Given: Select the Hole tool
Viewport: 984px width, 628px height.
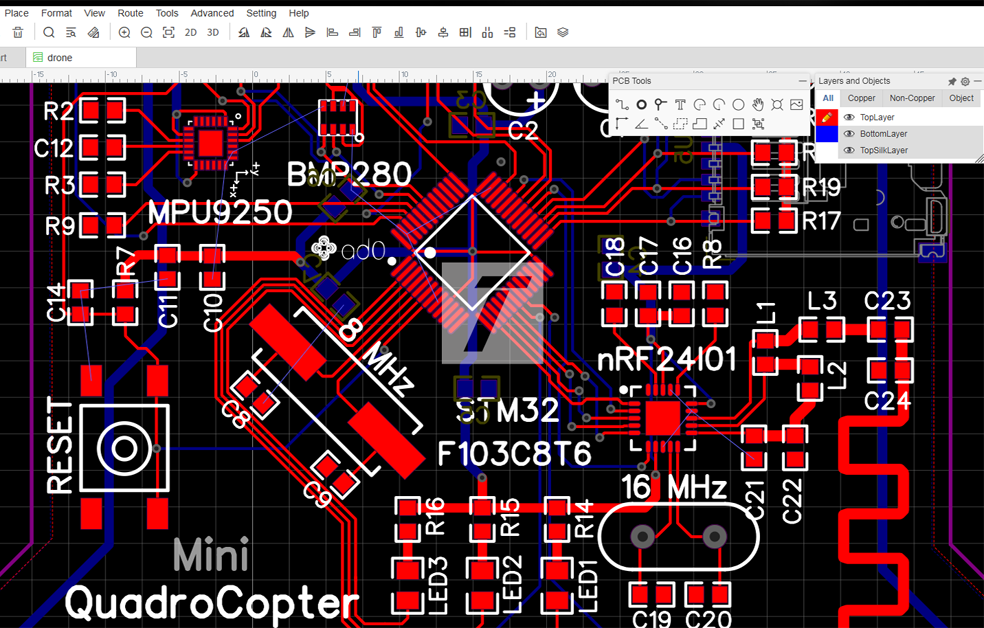Looking at the screenshot, I should 777,105.
